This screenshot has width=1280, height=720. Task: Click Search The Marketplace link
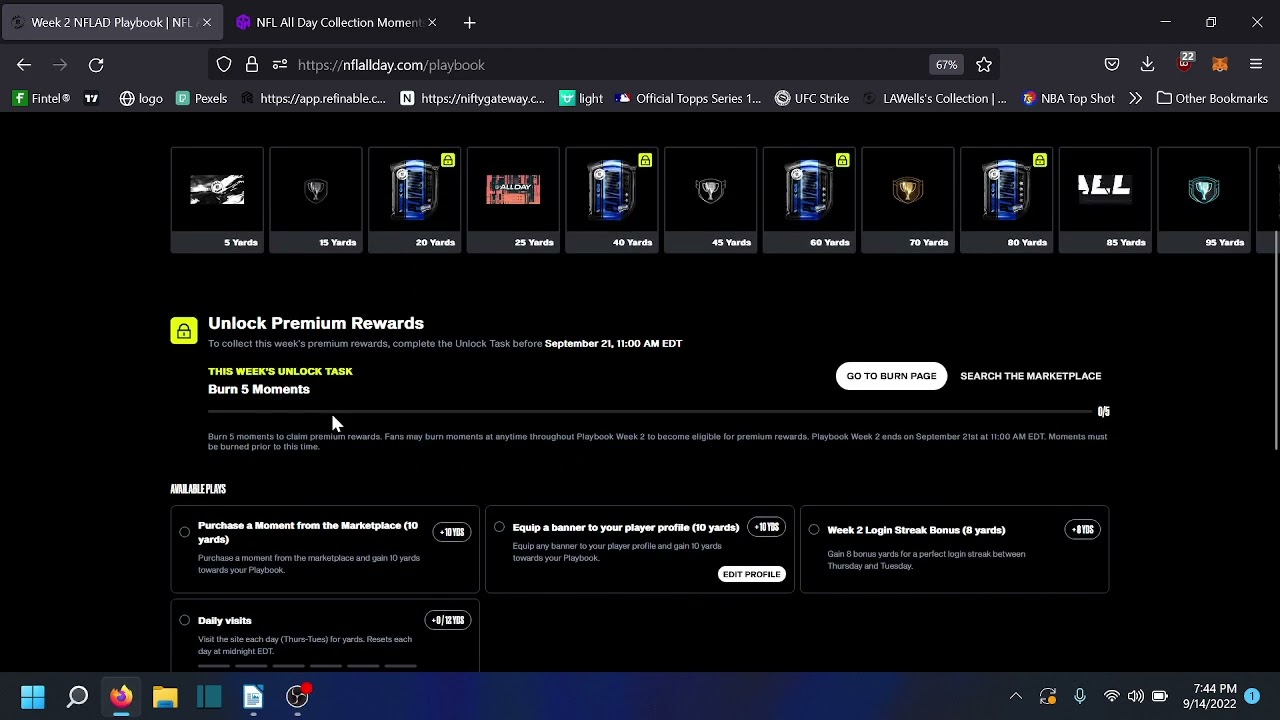[x=1030, y=376]
